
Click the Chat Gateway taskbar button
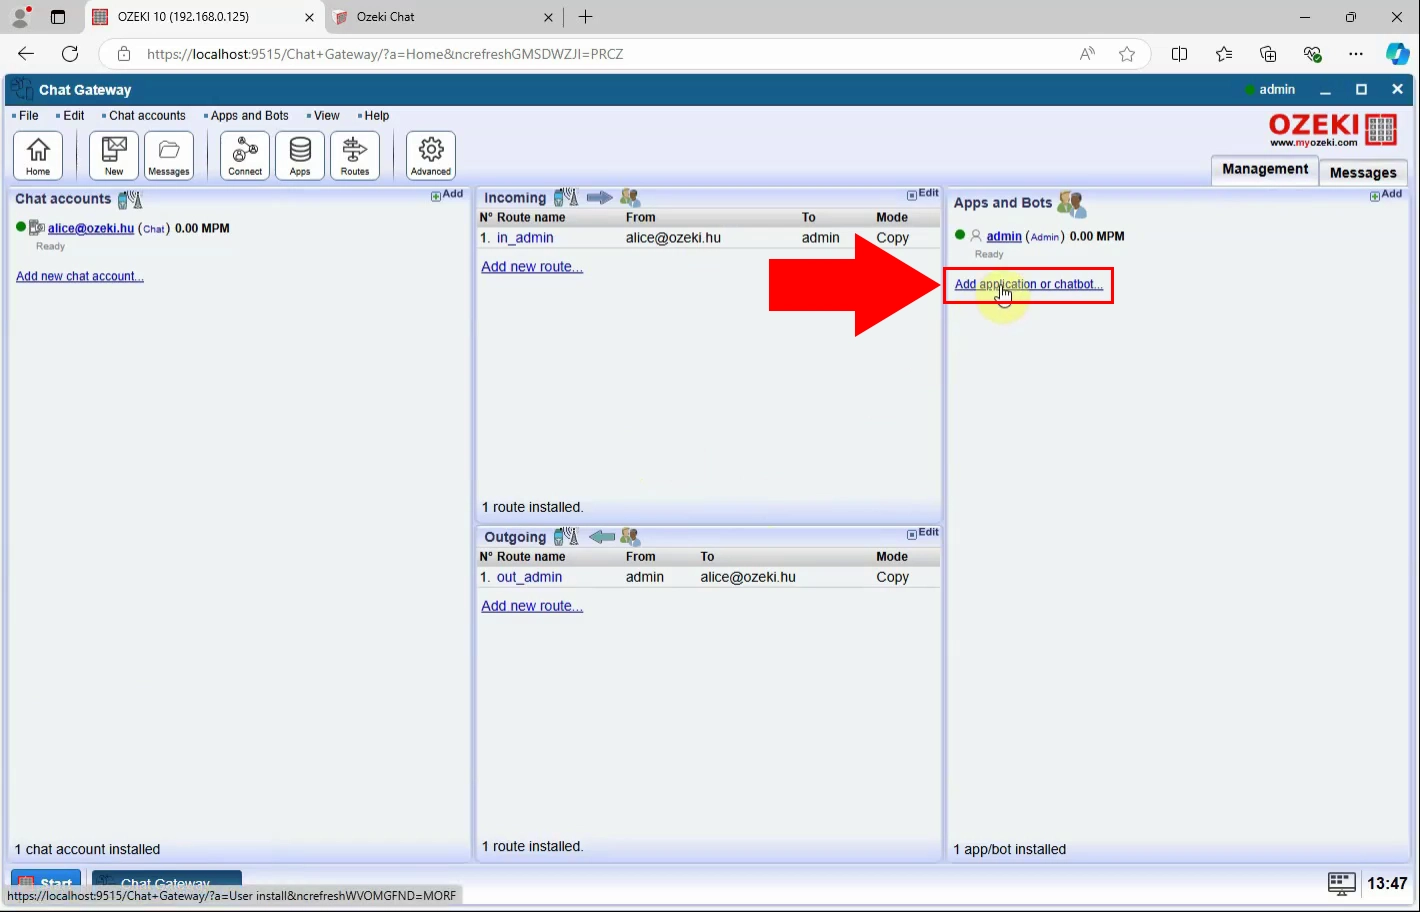(167, 881)
